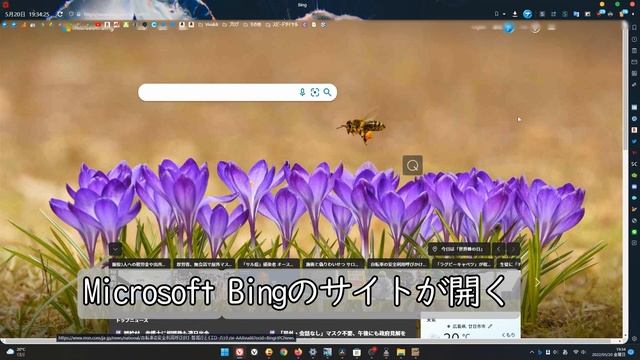The height and width of the screenshot is (360, 640).
Task: Open the image info magnifier on wallpaper
Action: pos(412,165)
